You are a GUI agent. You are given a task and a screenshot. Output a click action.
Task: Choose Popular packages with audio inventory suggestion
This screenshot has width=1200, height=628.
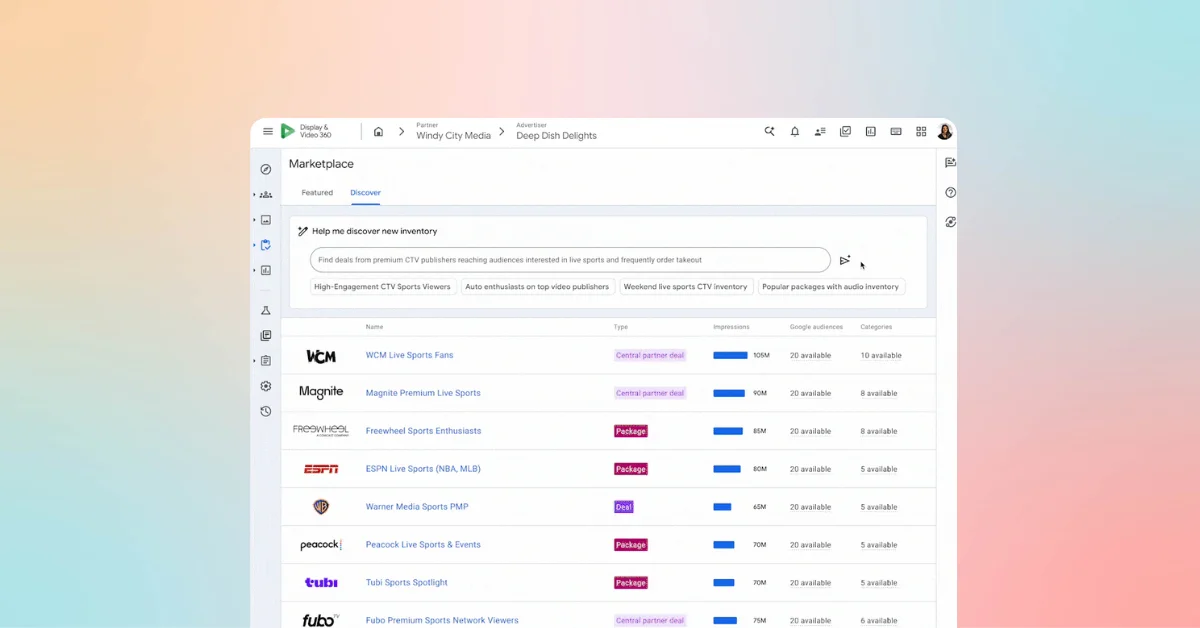click(x=831, y=287)
